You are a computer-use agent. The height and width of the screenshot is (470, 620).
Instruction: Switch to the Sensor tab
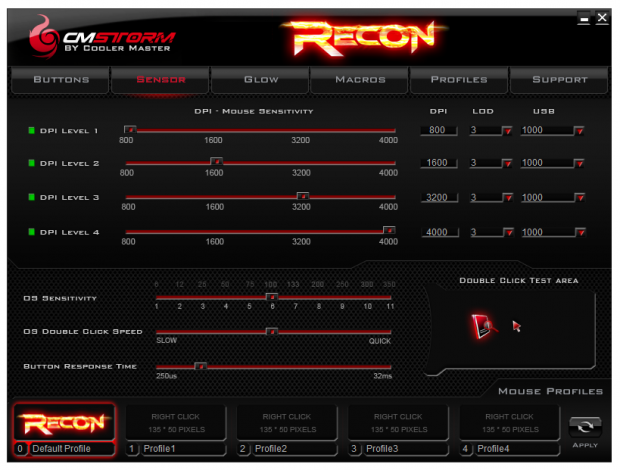click(x=161, y=80)
